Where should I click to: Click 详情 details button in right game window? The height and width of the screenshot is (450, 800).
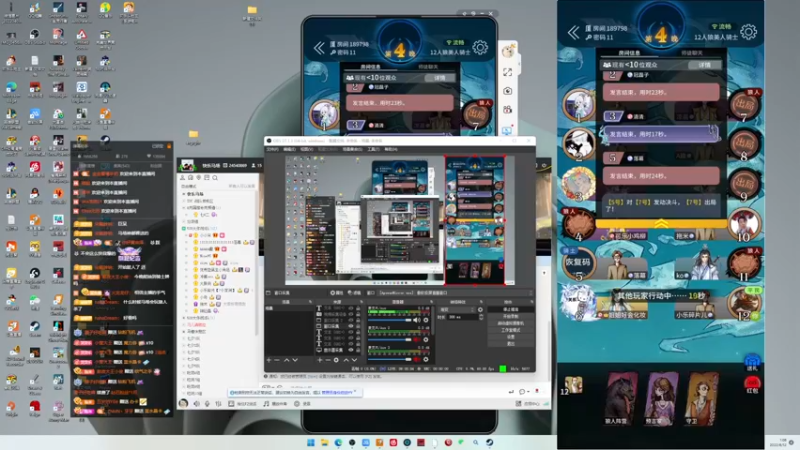pos(705,65)
